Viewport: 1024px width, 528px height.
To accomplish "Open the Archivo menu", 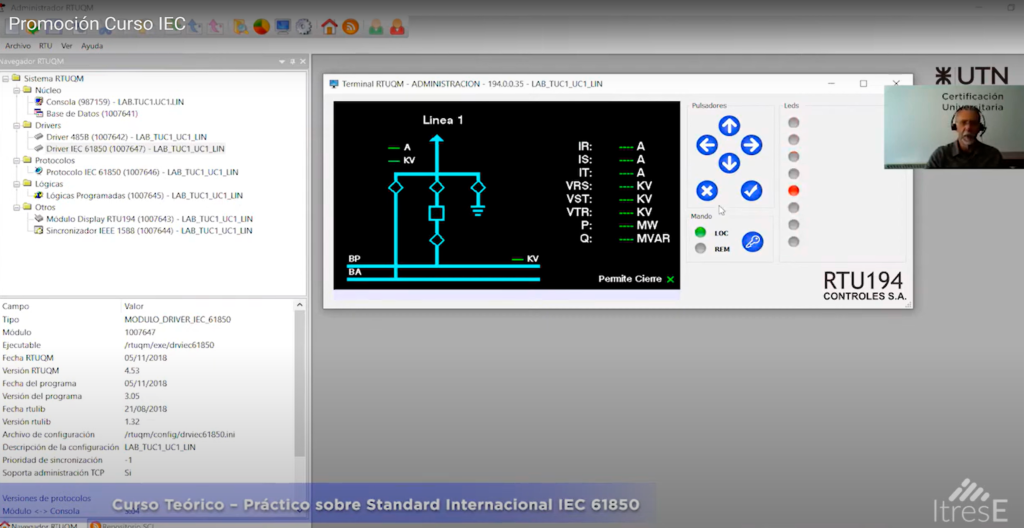I will click(x=18, y=46).
